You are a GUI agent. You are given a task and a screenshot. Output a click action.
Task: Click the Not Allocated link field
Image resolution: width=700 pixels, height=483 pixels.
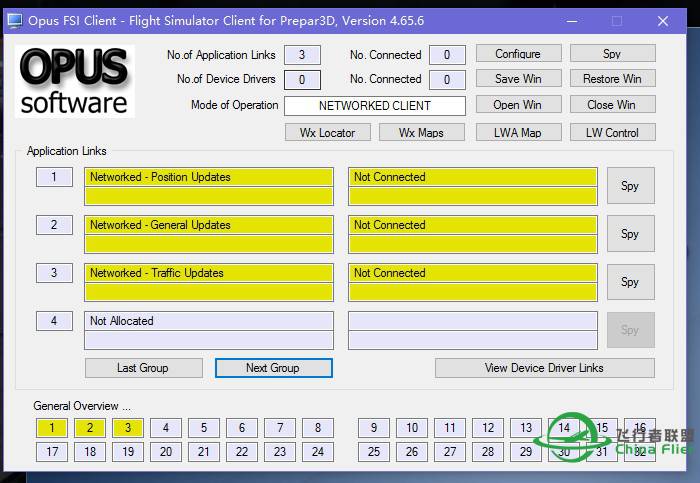tap(209, 321)
